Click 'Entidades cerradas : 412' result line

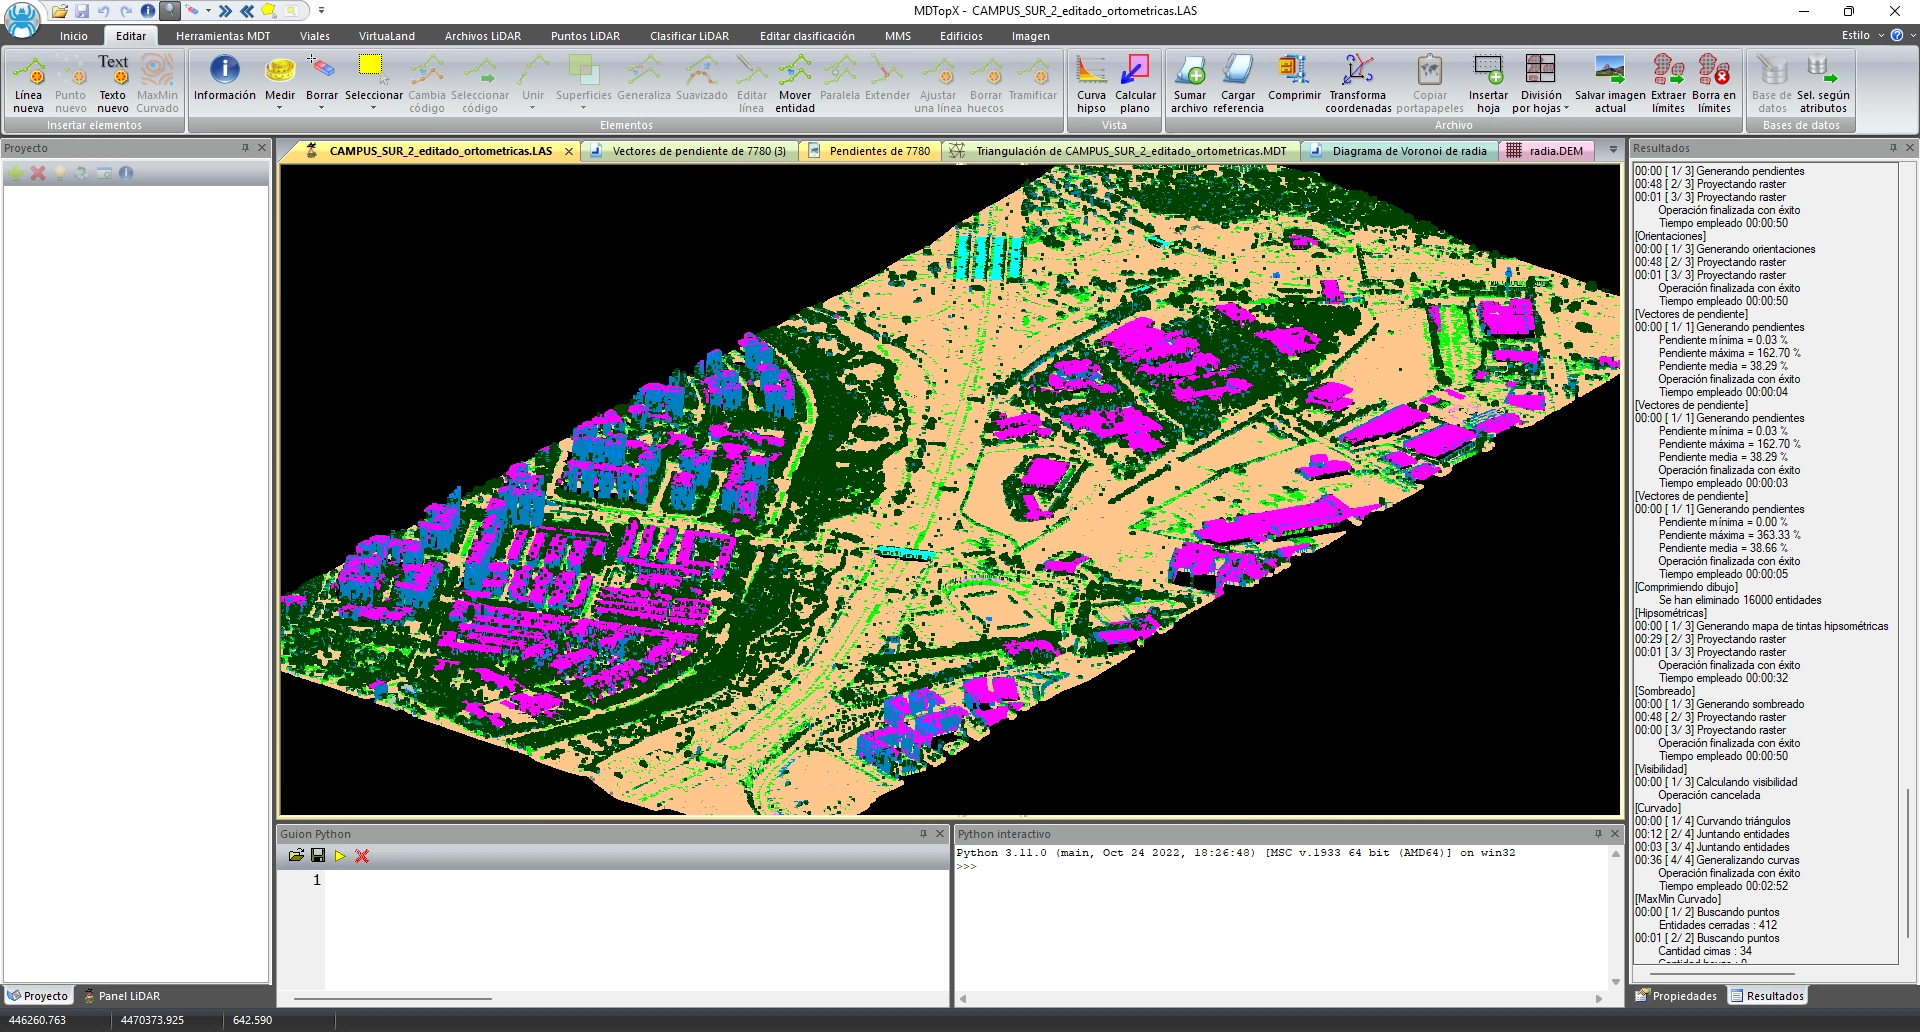pyautogui.click(x=1718, y=925)
